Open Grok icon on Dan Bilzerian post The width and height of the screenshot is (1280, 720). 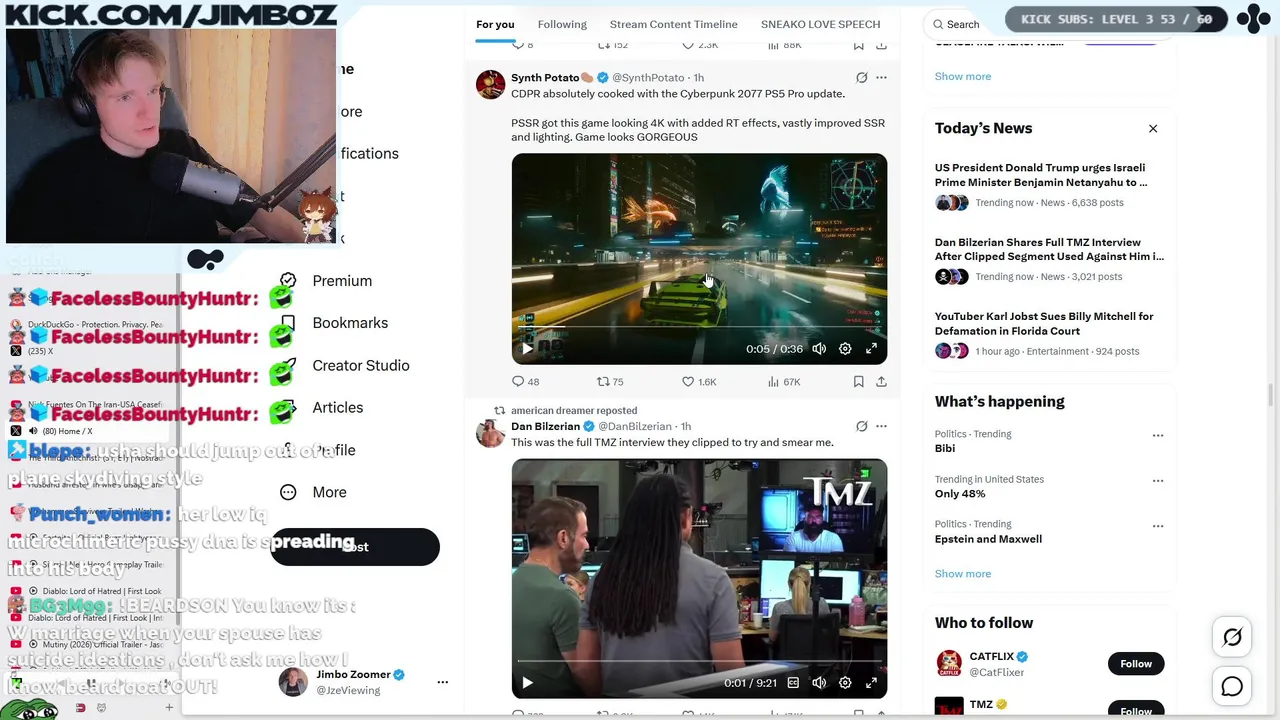[x=862, y=426]
